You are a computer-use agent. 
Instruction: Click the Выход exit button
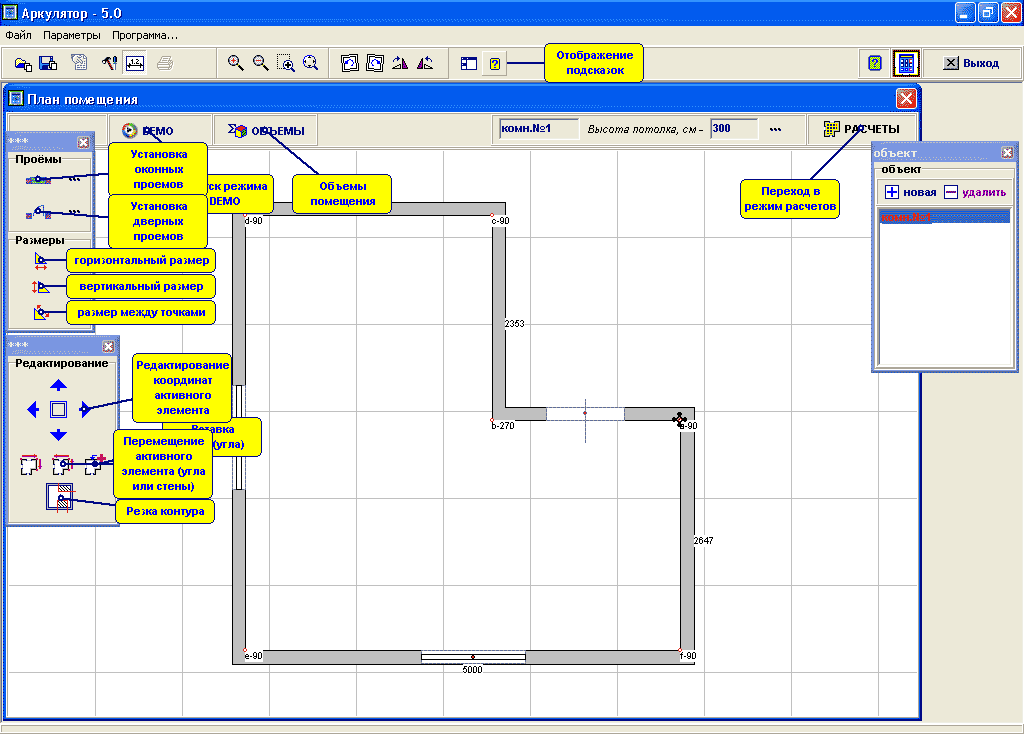[971, 63]
